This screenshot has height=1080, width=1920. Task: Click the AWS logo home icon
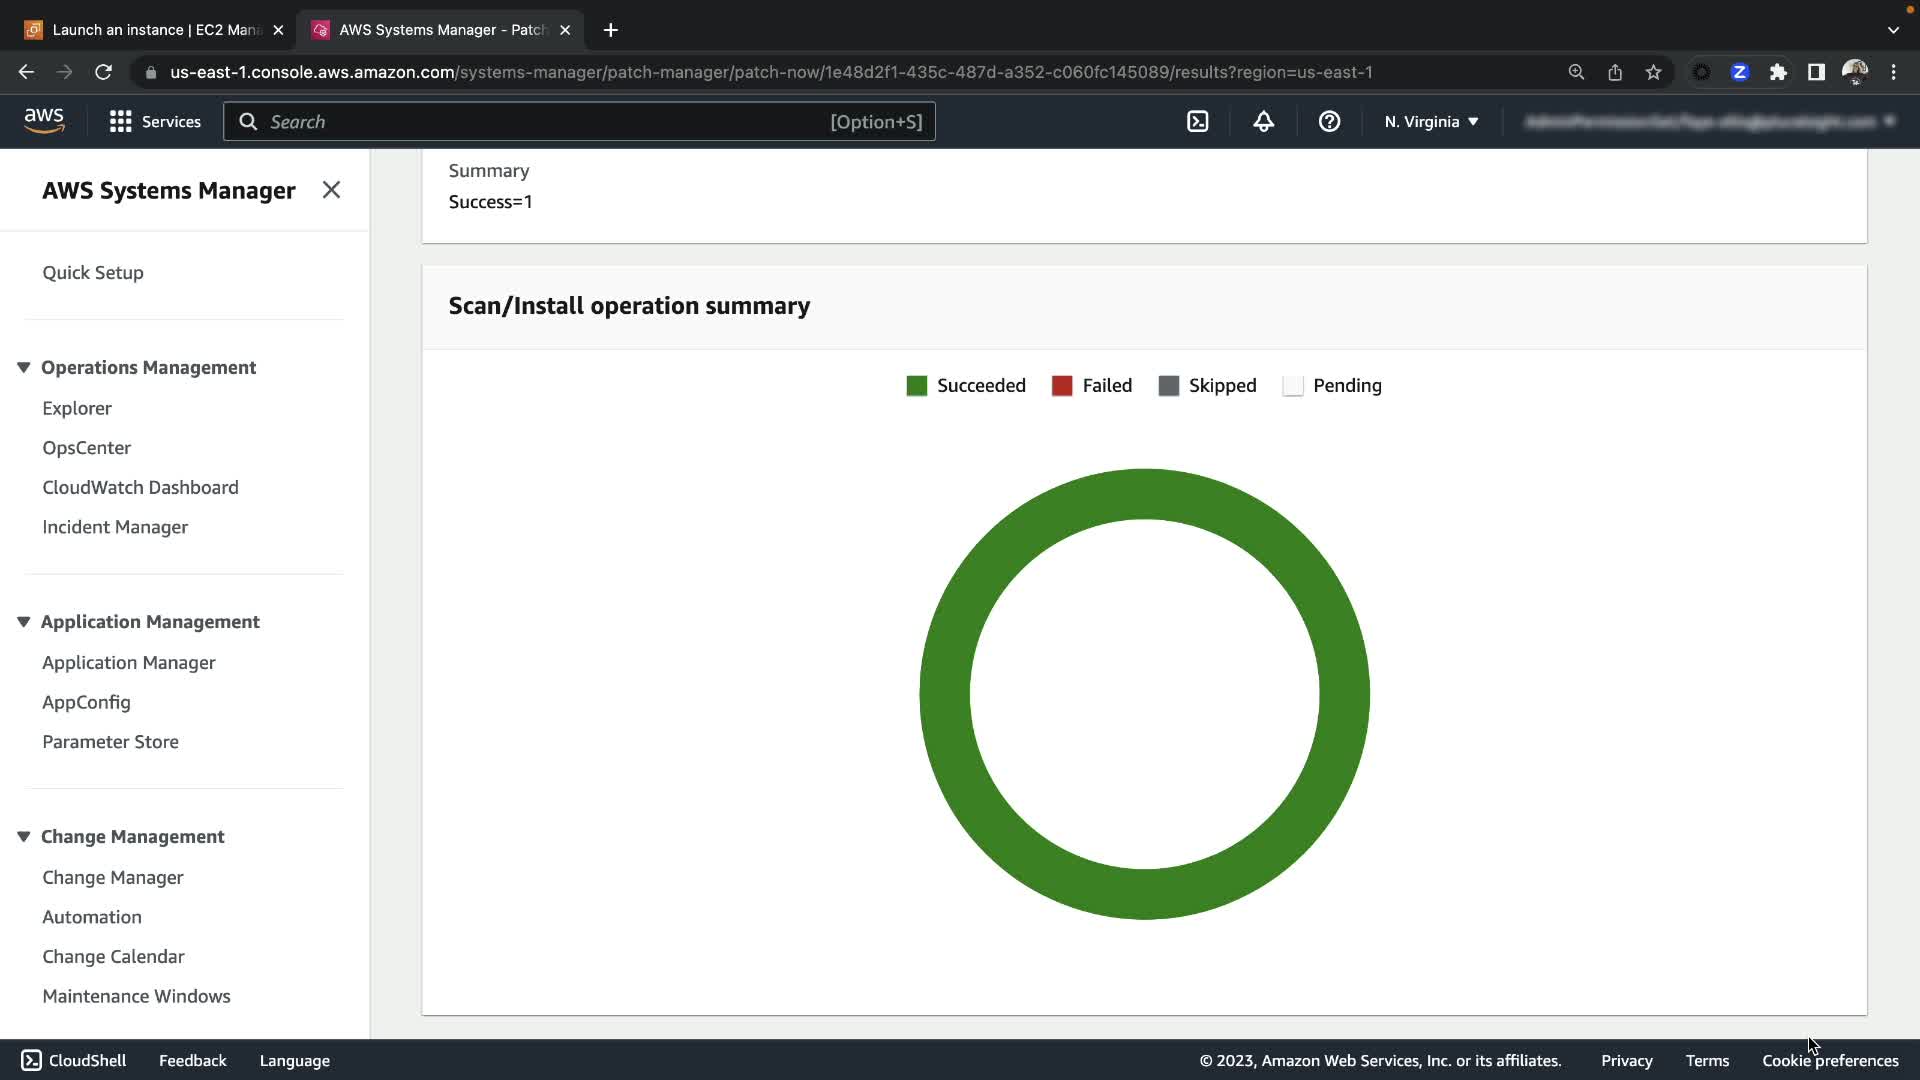(x=44, y=120)
